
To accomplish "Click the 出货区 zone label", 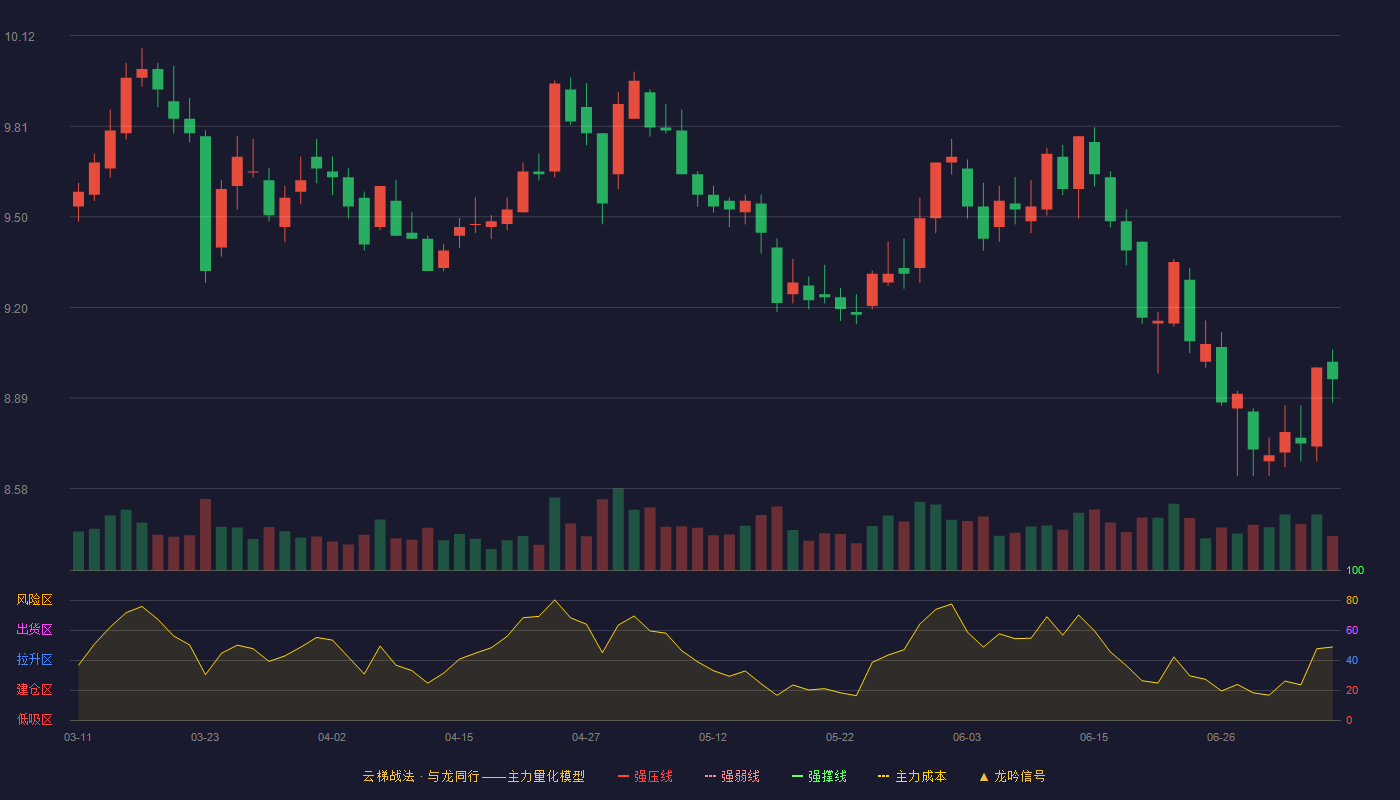I will point(34,630).
